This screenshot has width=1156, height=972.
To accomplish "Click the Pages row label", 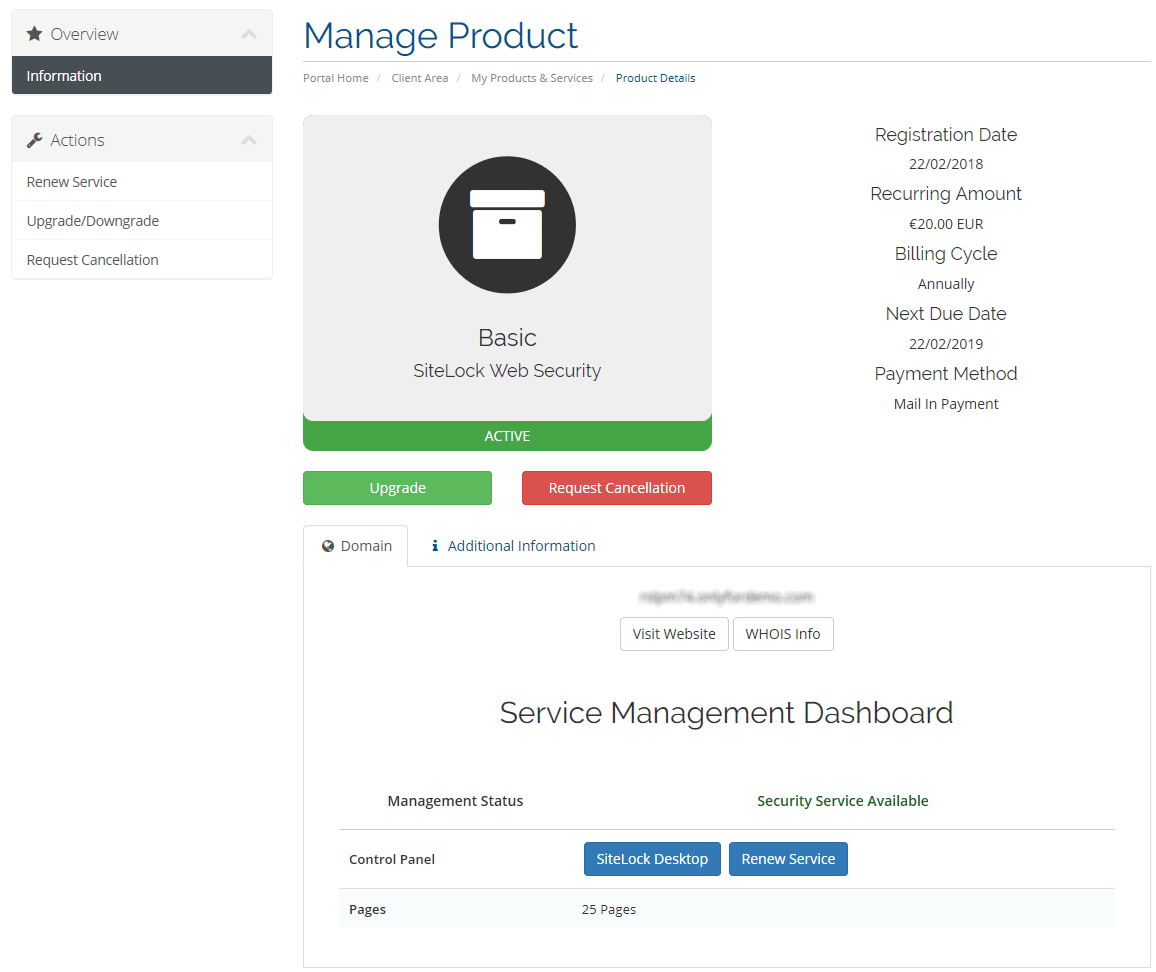I will (x=367, y=909).
